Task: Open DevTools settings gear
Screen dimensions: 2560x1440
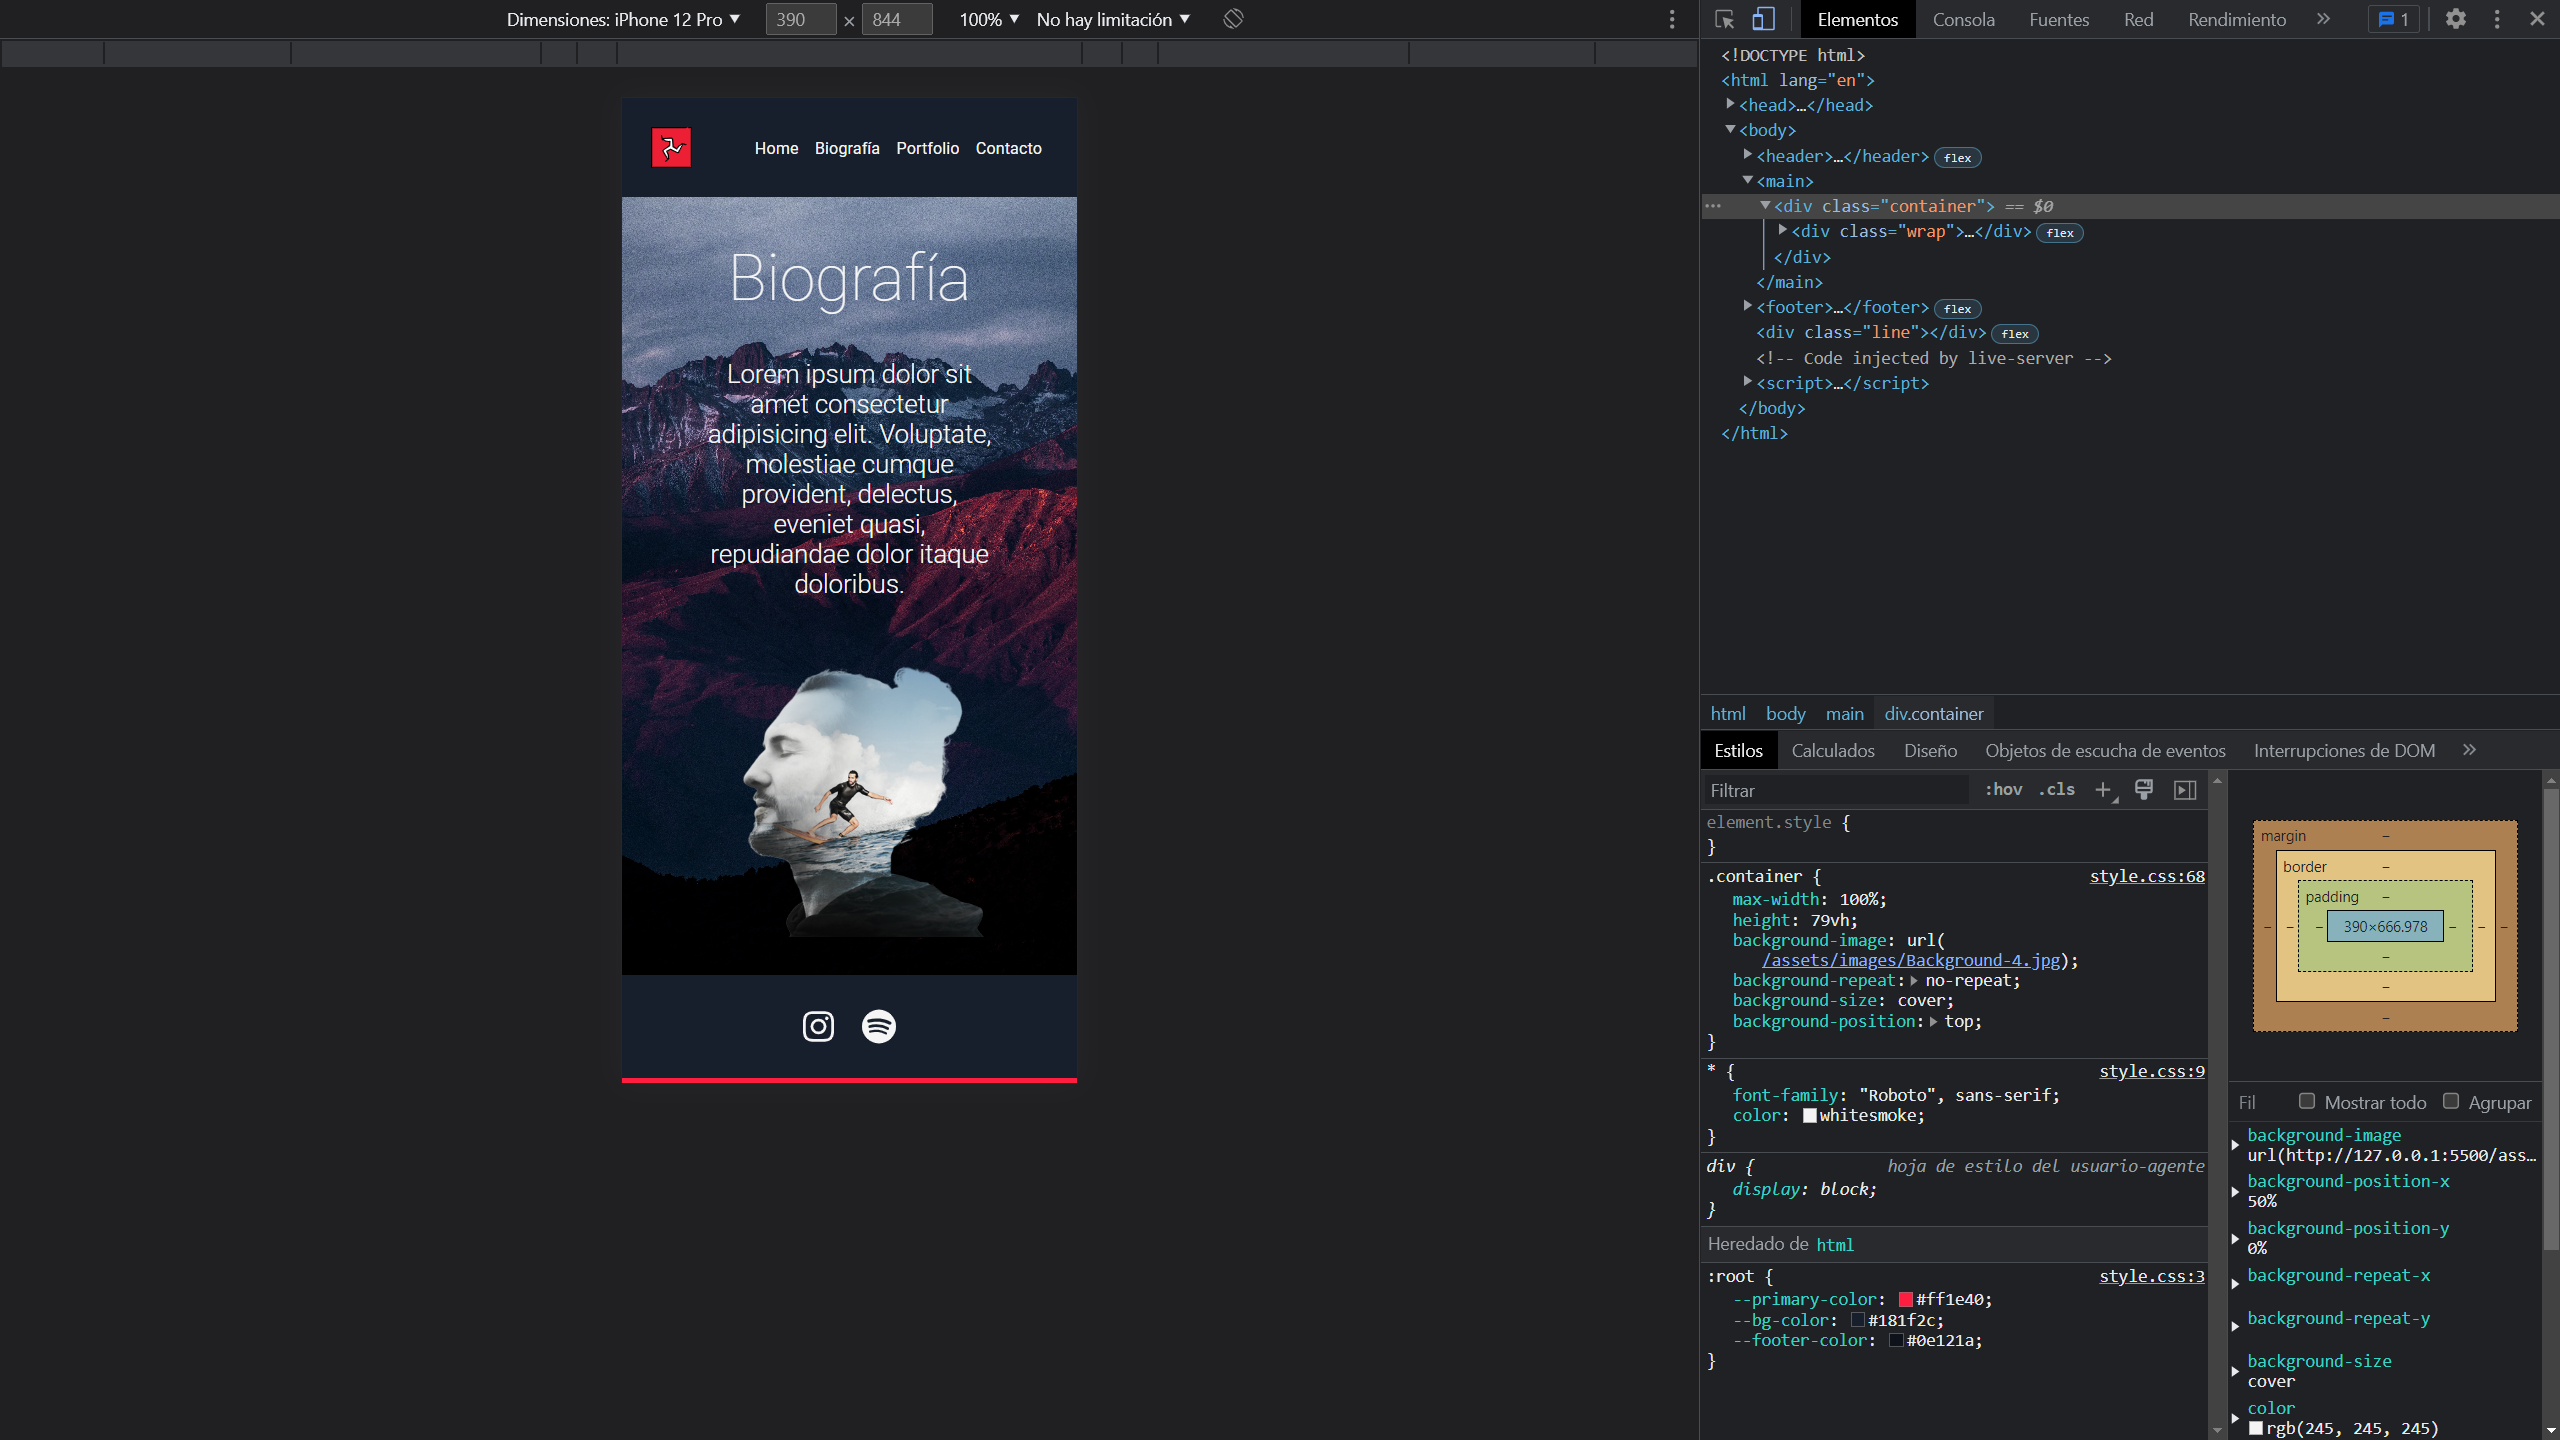Action: pos(2456,19)
